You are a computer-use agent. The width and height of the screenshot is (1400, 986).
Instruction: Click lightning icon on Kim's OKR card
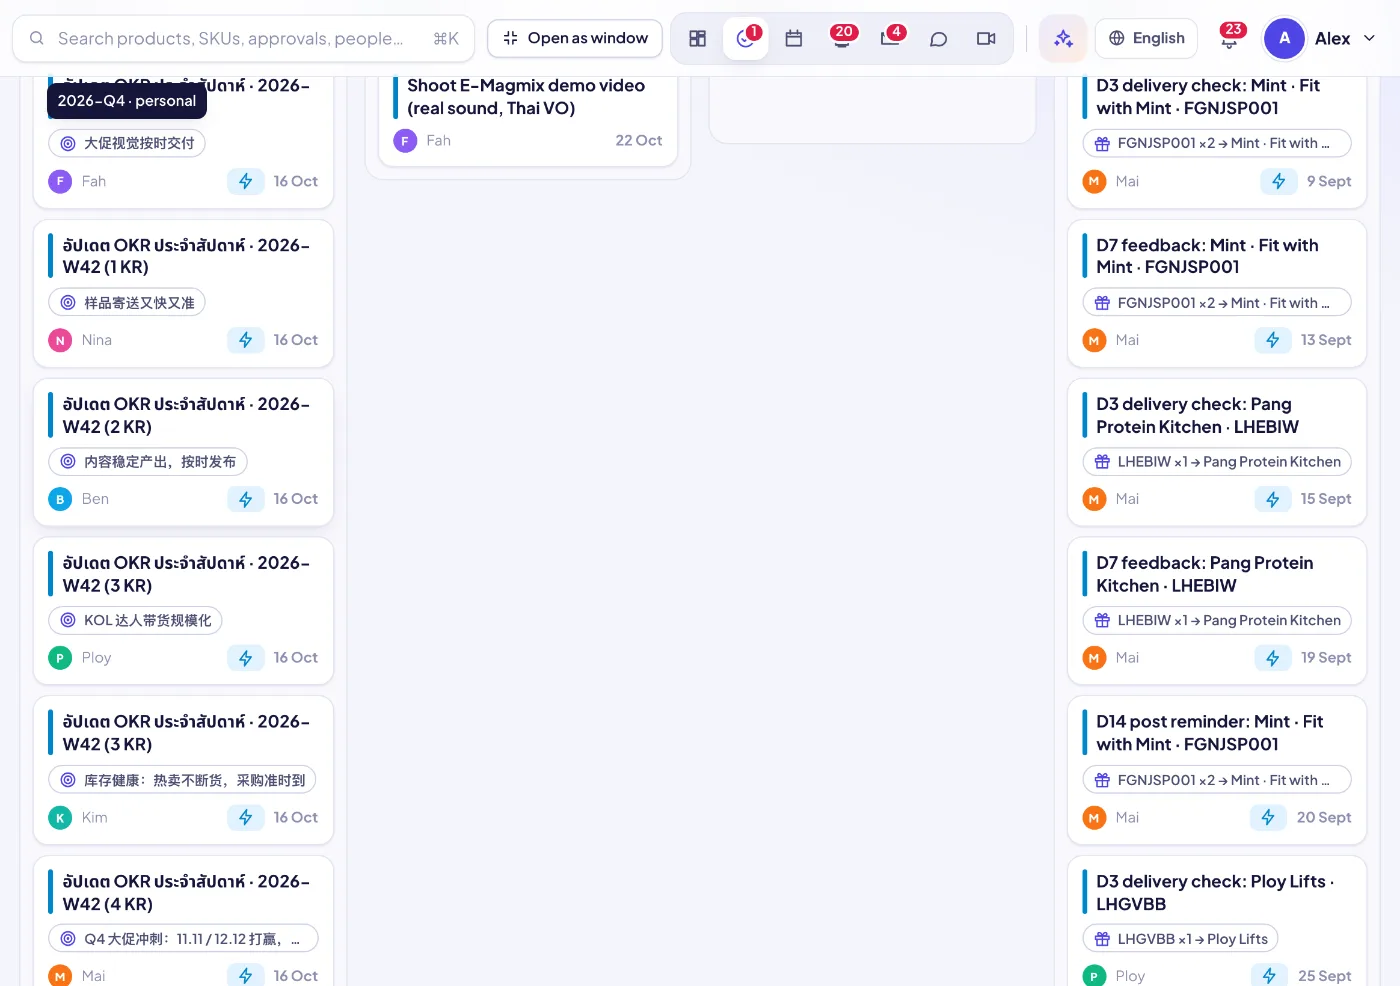point(246,817)
